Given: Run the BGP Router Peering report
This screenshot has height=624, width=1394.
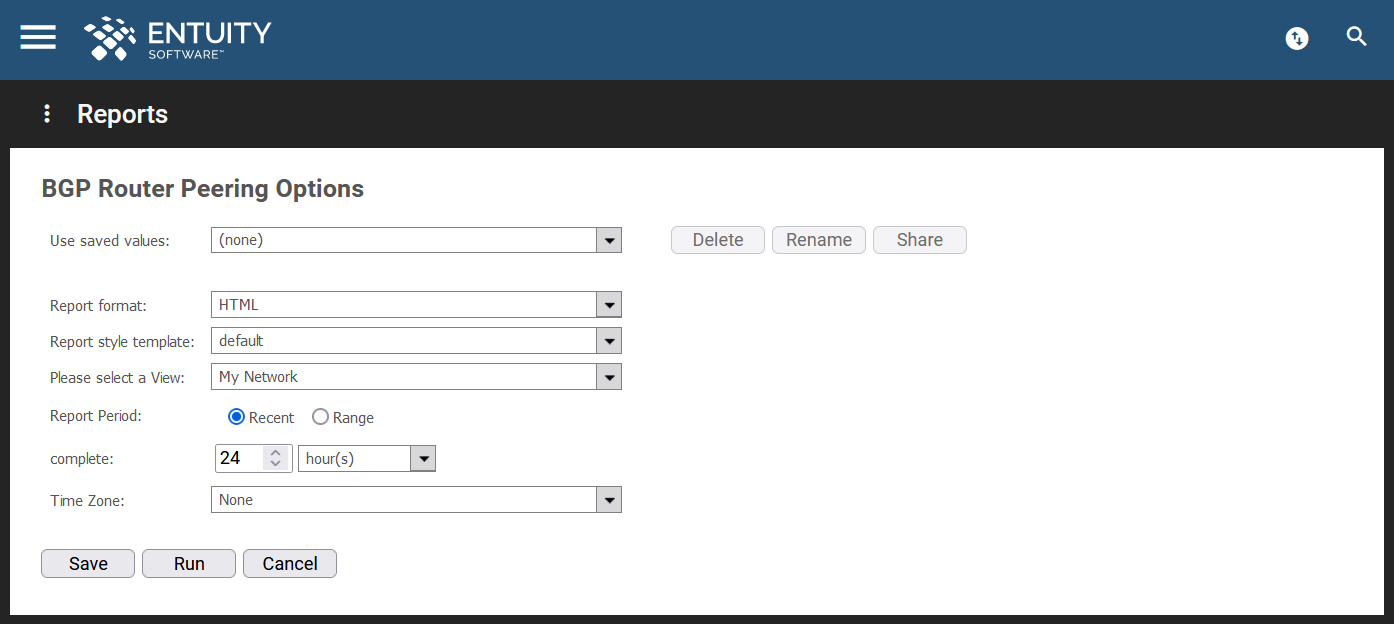Looking at the screenshot, I should coord(189,564).
